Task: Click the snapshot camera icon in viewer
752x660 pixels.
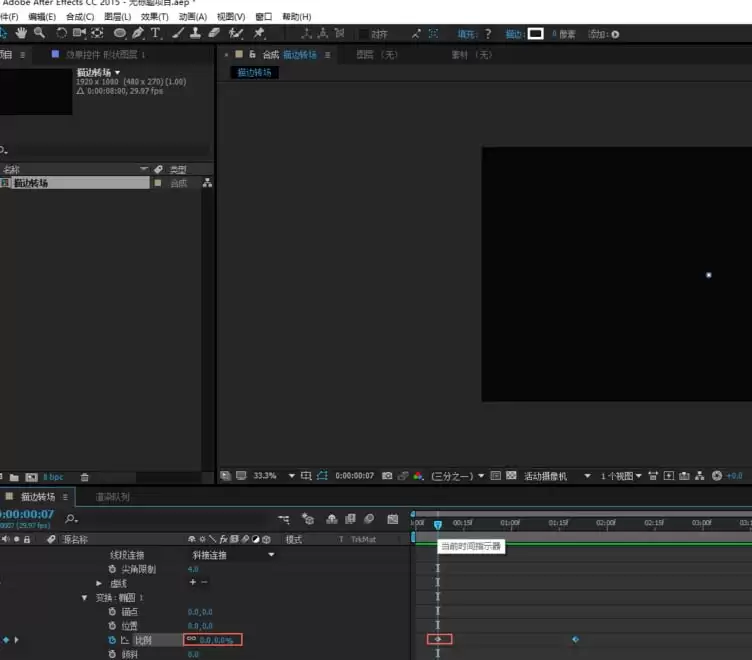Action: pos(387,475)
